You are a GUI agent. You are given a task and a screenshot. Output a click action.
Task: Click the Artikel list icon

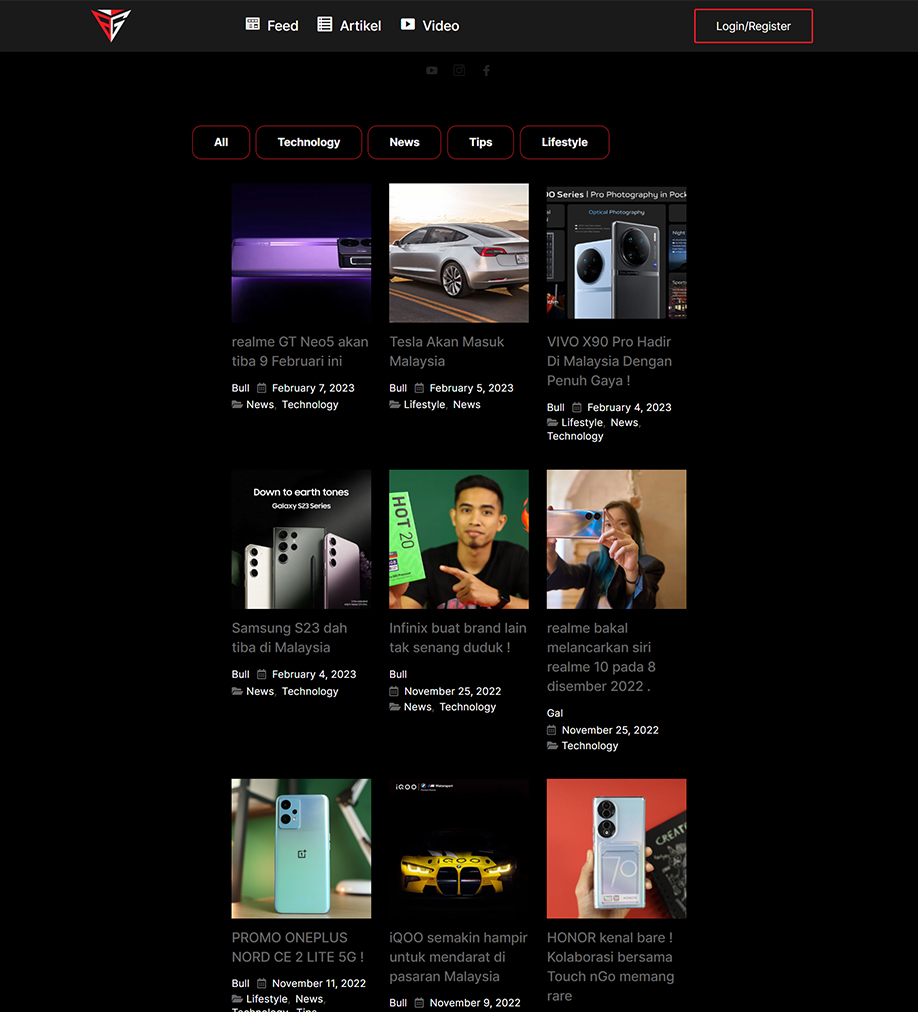pyautogui.click(x=325, y=24)
